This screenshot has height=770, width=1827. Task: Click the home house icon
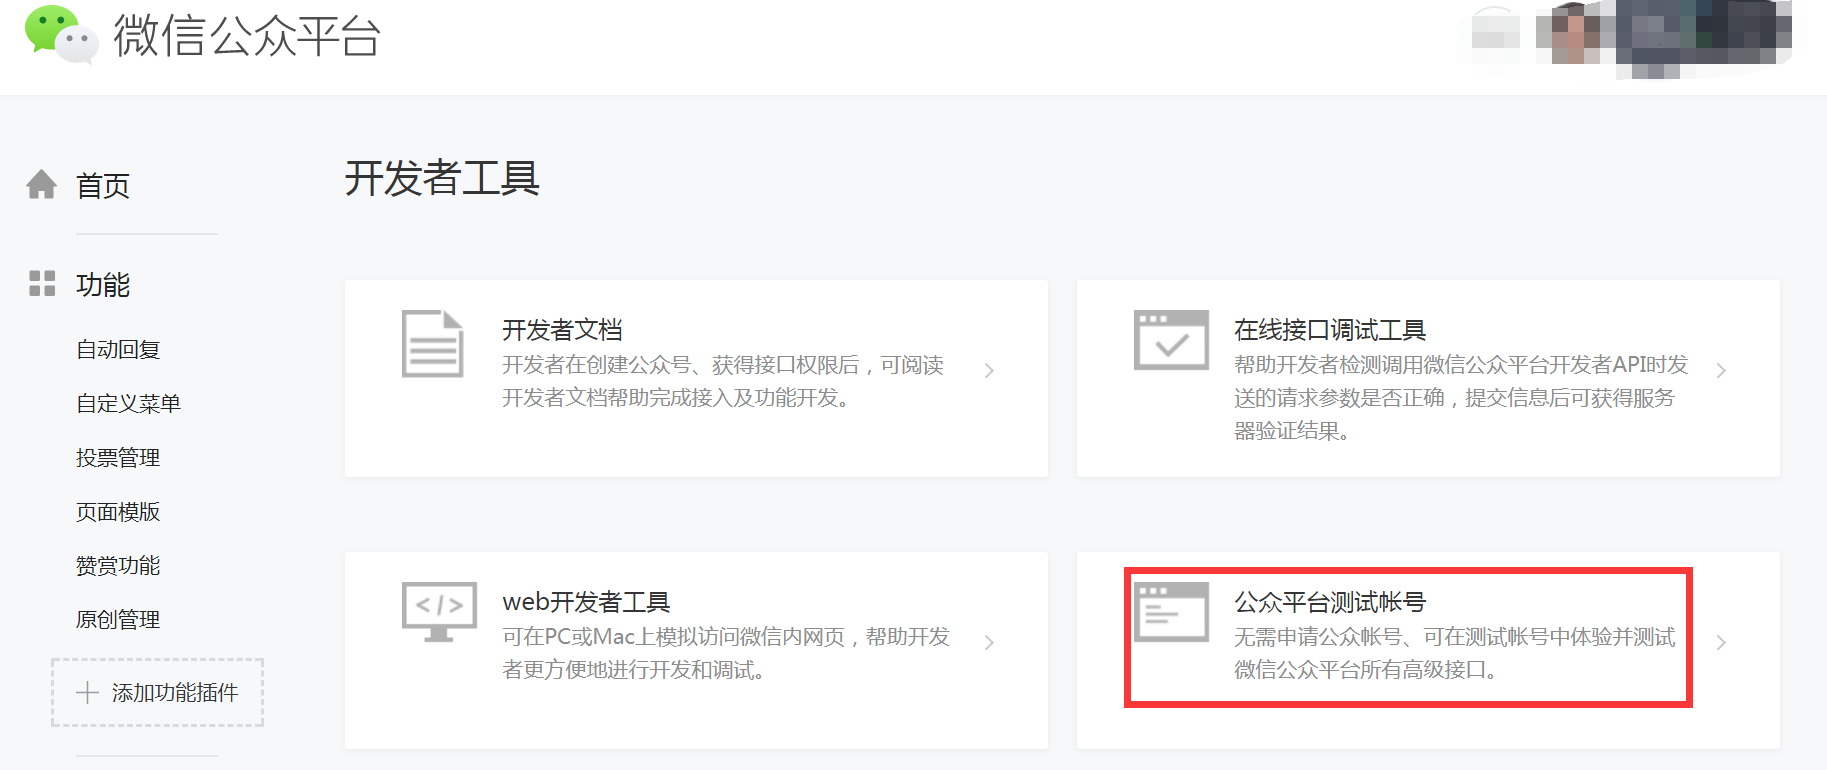[x=41, y=185]
